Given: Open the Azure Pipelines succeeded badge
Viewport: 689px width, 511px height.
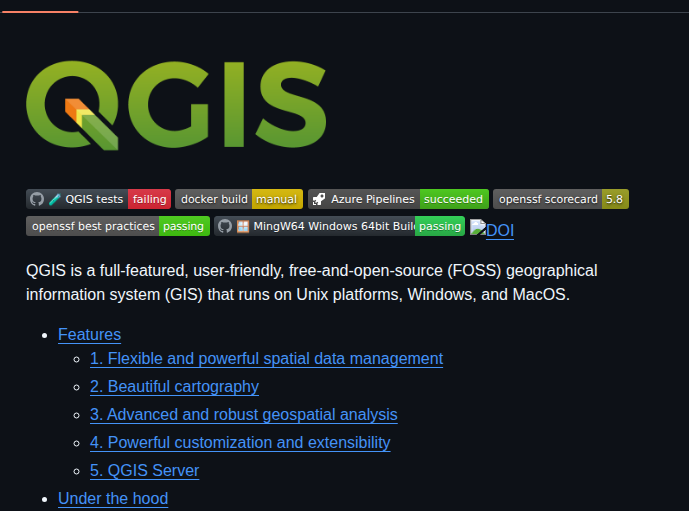Looking at the screenshot, I should click(x=398, y=199).
